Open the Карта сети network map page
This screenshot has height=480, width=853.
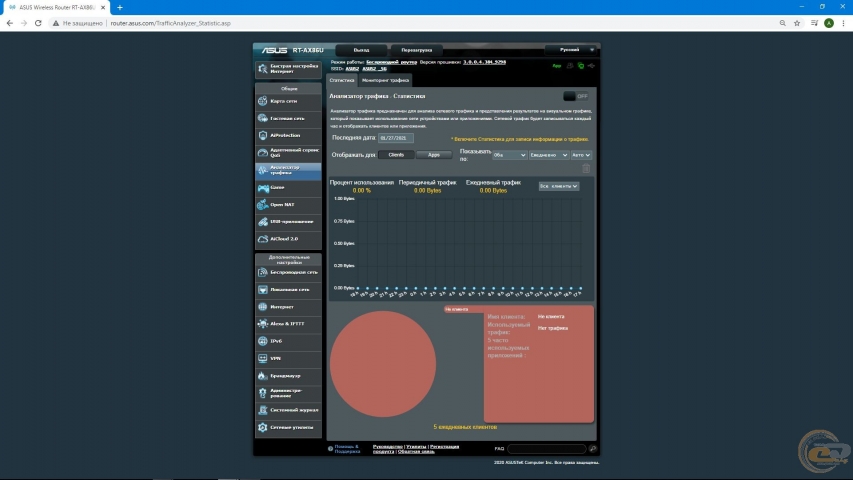tap(288, 101)
